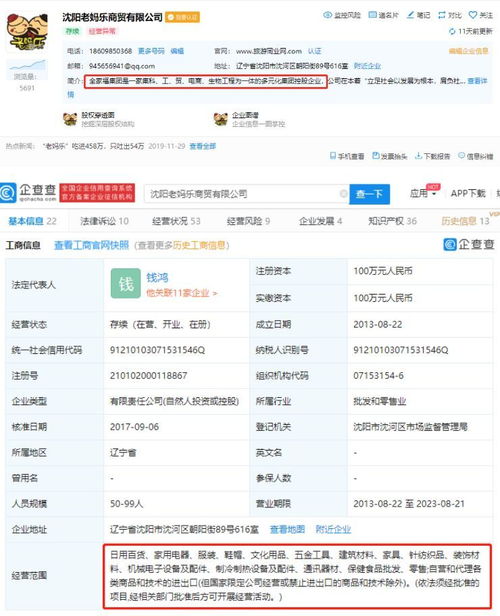Click the 成立日期 value 2013-08-22
Screen dimensions: 500x616
(x=377, y=324)
